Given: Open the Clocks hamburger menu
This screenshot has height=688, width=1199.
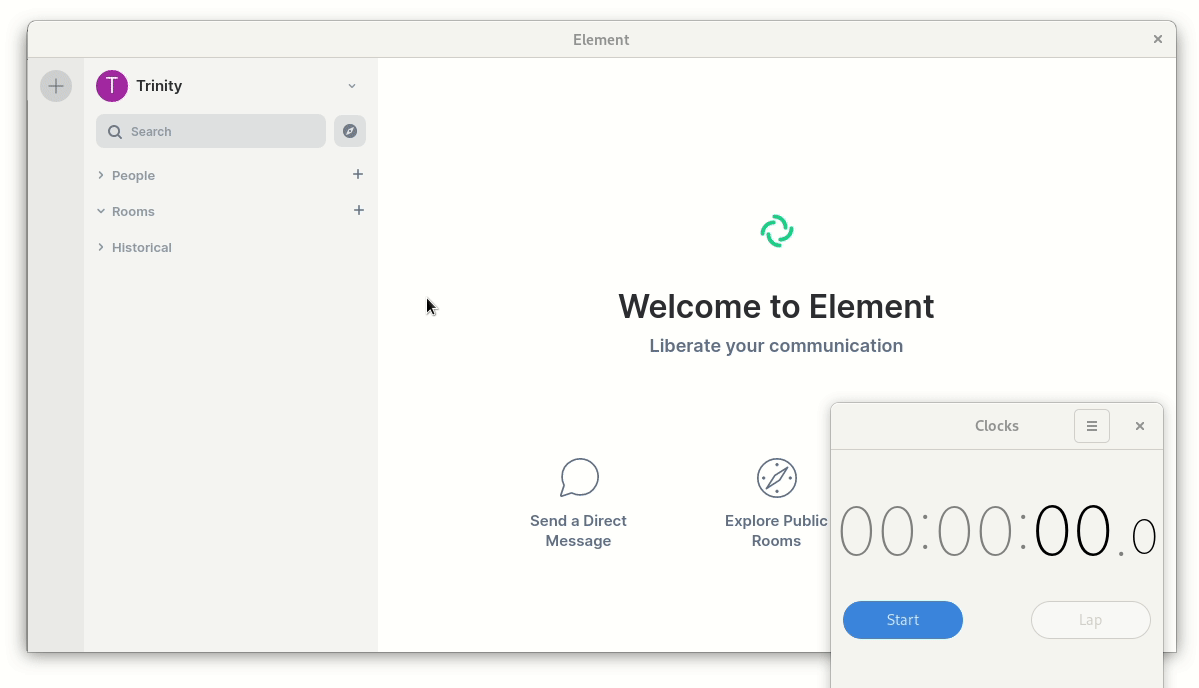Looking at the screenshot, I should 1092,426.
